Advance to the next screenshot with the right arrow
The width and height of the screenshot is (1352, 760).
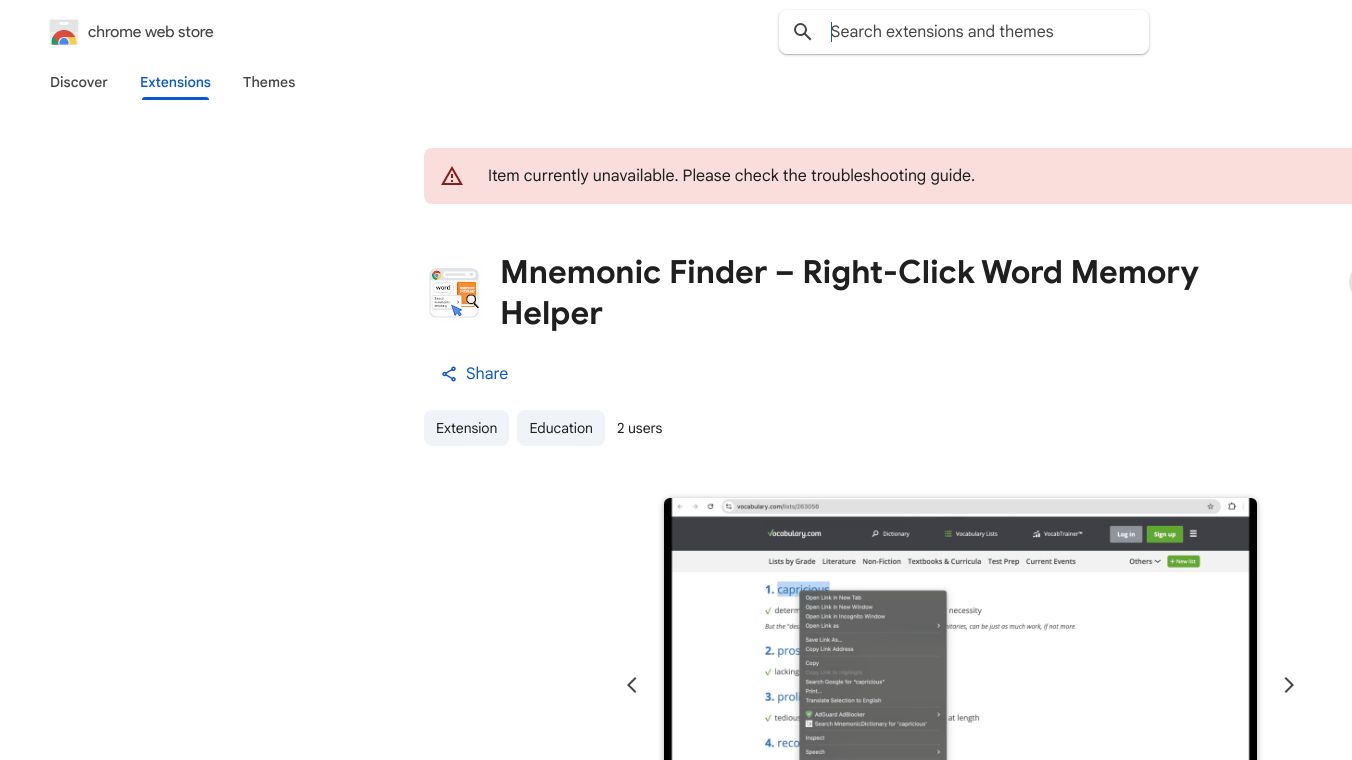pyautogui.click(x=1289, y=685)
